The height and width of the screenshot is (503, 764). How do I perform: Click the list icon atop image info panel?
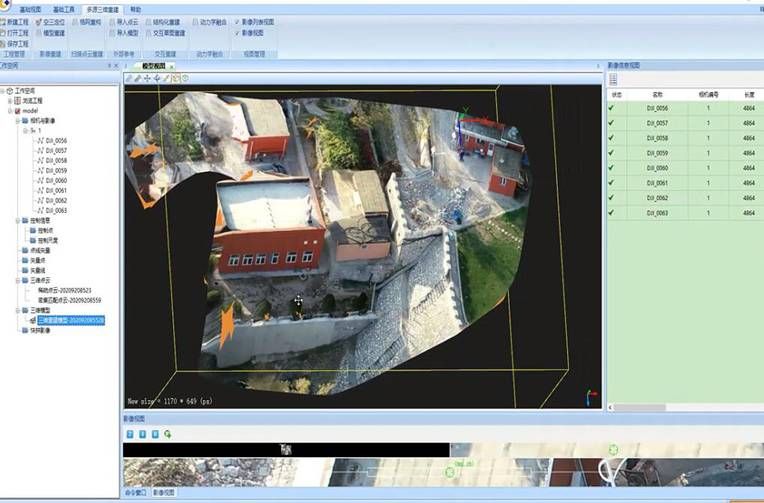(613, 79)
